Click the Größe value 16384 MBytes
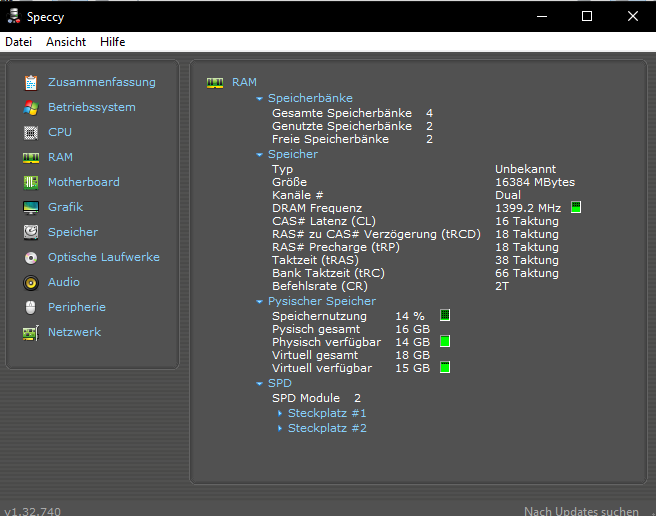Screen dimensions: 656x516 535,182
